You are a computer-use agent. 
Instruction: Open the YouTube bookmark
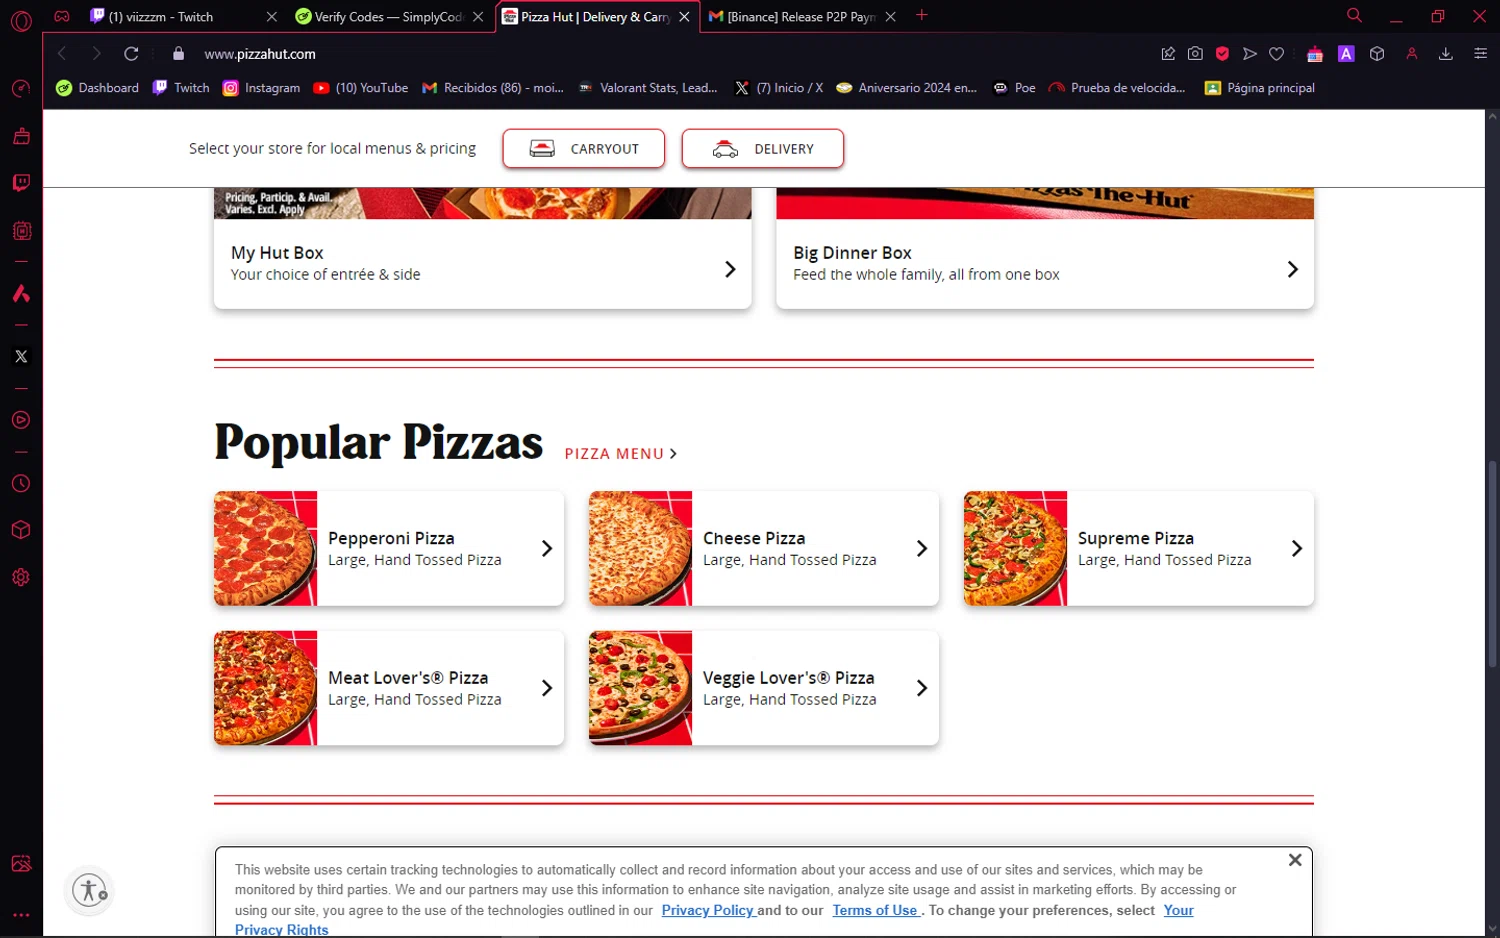click(x=361, y=88)
